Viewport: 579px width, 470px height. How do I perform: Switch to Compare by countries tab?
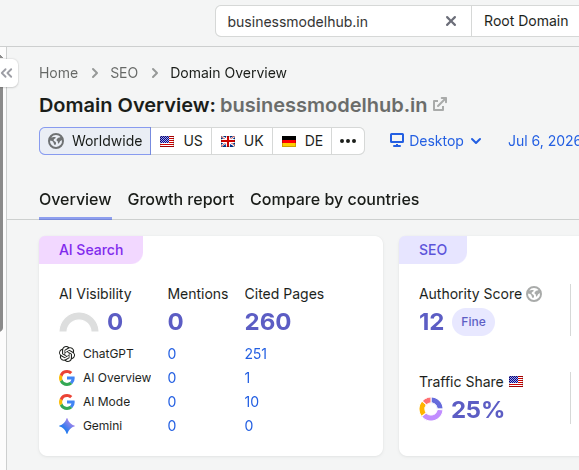335,200
